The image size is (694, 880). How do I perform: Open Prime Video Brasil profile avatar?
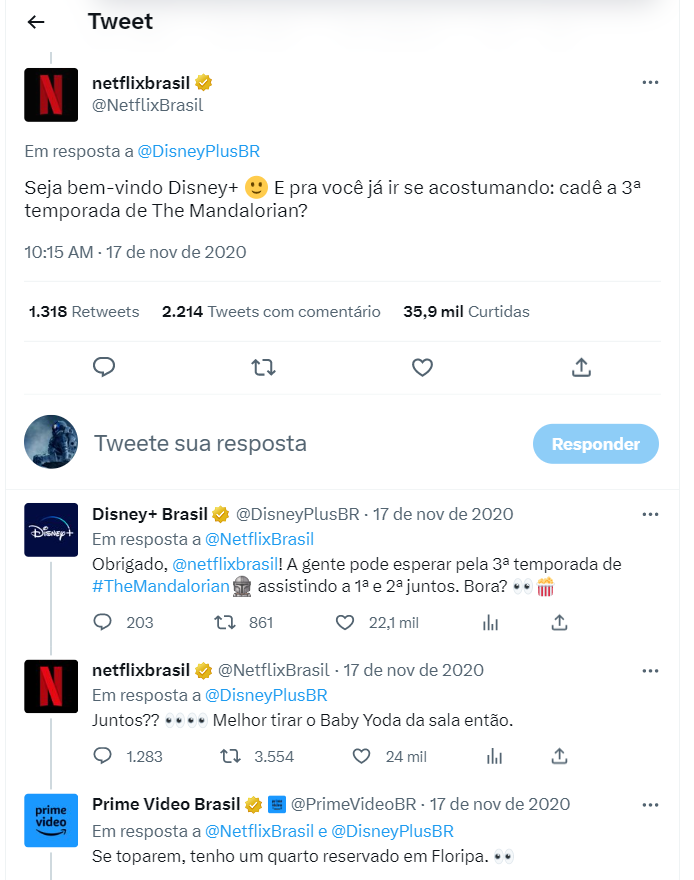[x=51, y=820]
